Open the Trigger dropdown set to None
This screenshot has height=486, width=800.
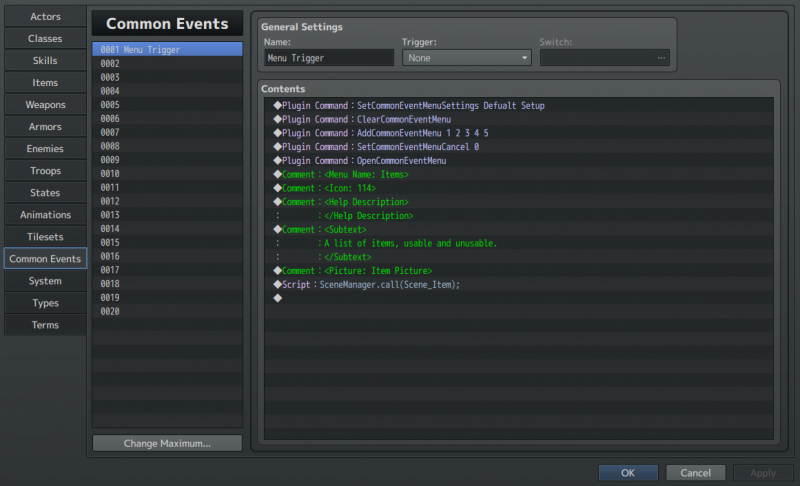tap(466, 58)
